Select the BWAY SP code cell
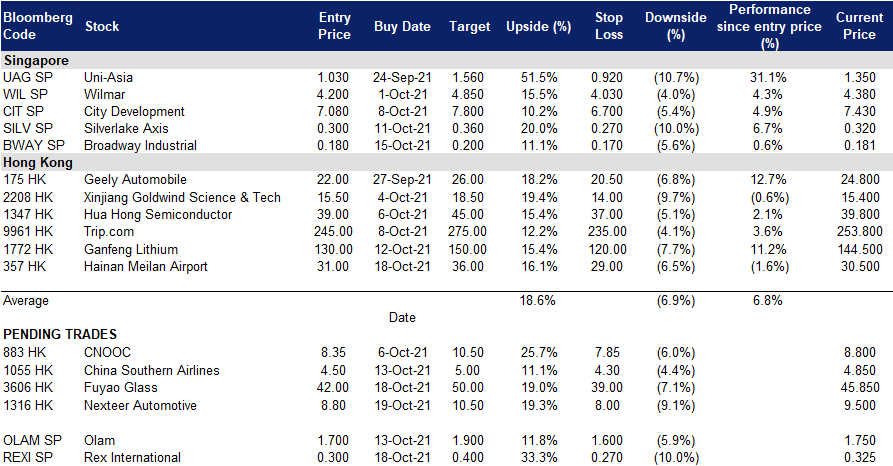The image size is (893, 466). [x=34, y=146]
